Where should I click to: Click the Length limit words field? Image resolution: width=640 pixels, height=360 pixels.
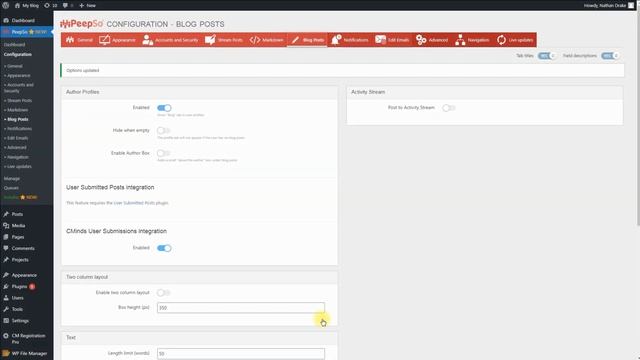click(241, 353)
